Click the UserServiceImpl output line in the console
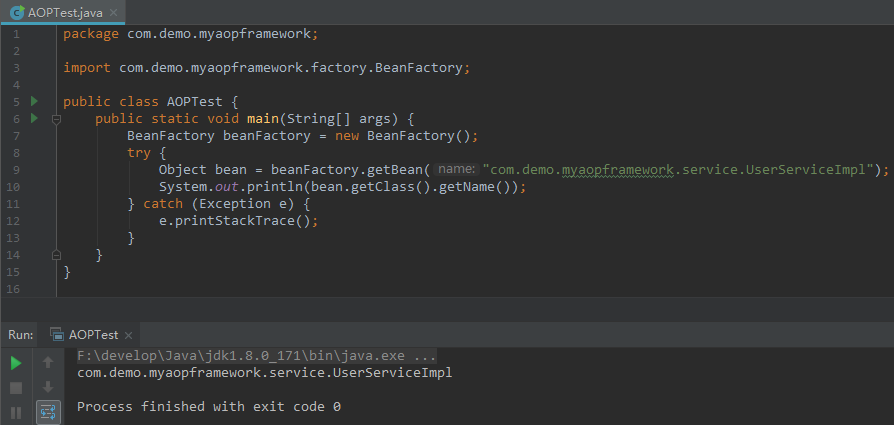 [x=265, y=374]
